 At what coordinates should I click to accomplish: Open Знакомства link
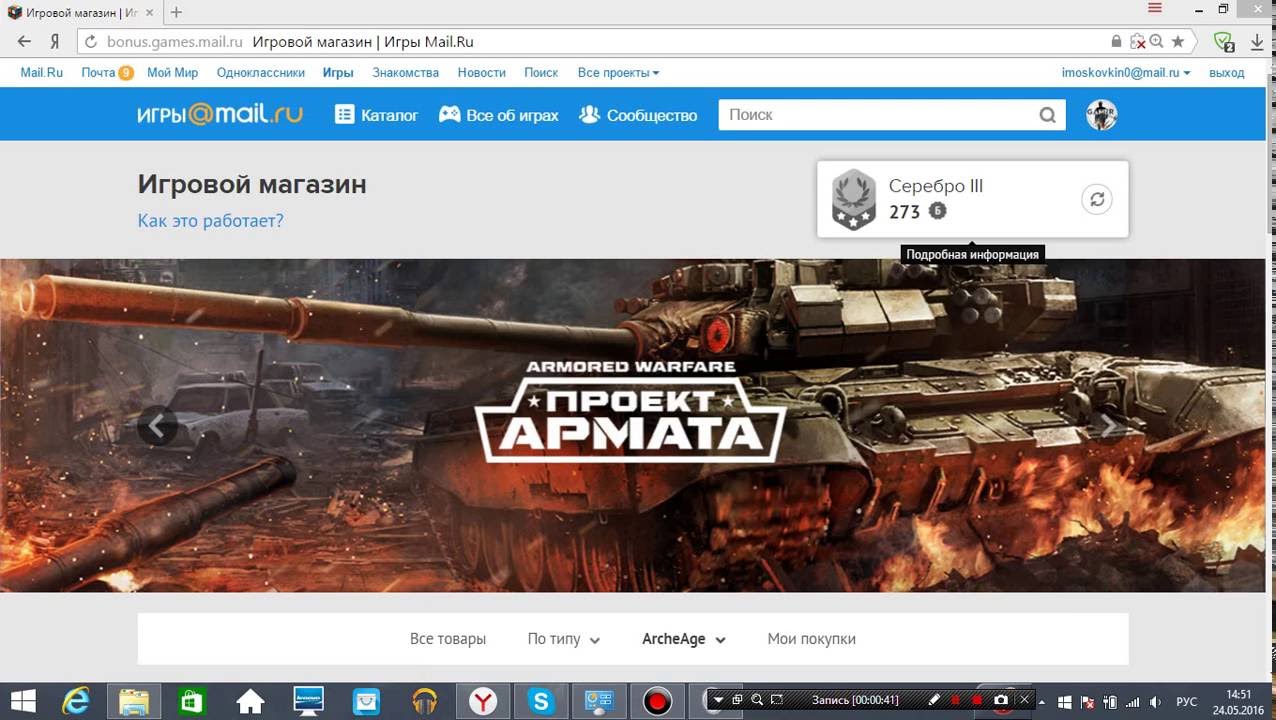click(405, 73)
